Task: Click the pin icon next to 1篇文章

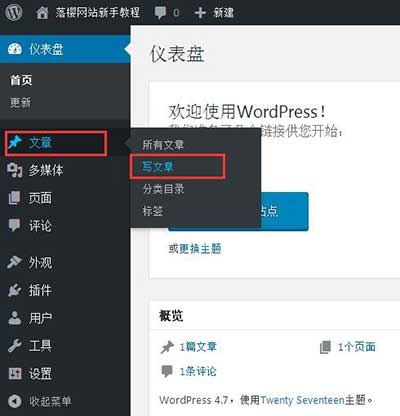Action: [x=167, y=347]
